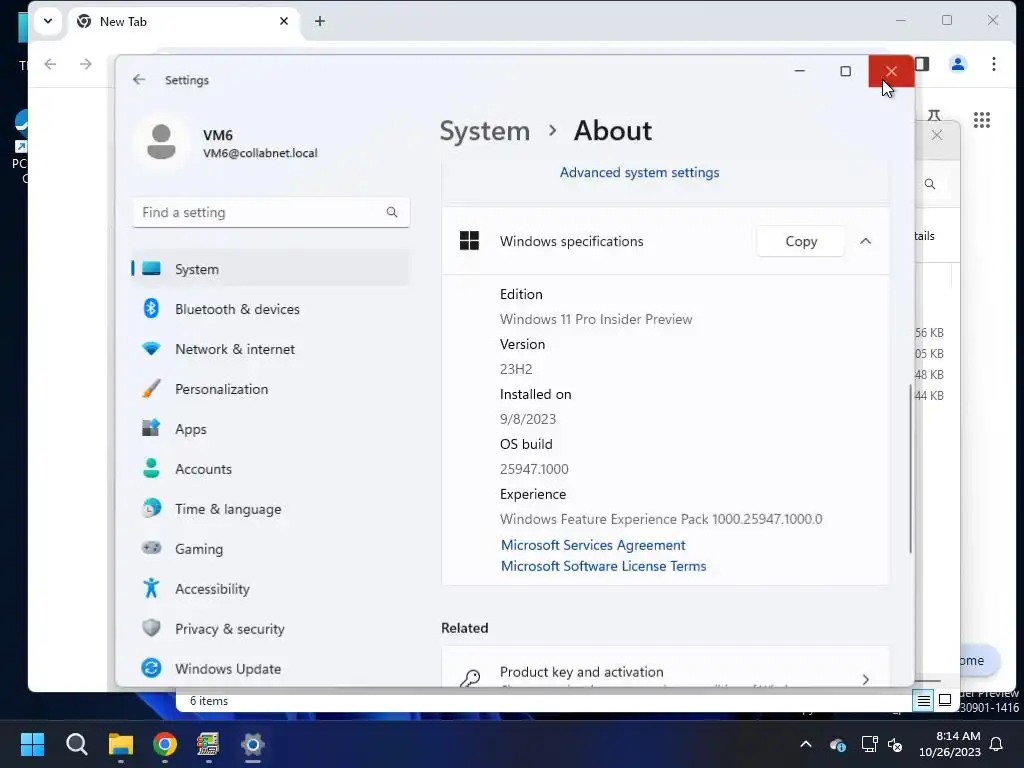Viewport: 1024px width, 768px height.
Task: Open the Microsoft Software License Terms link
Action: coord(603,566)
